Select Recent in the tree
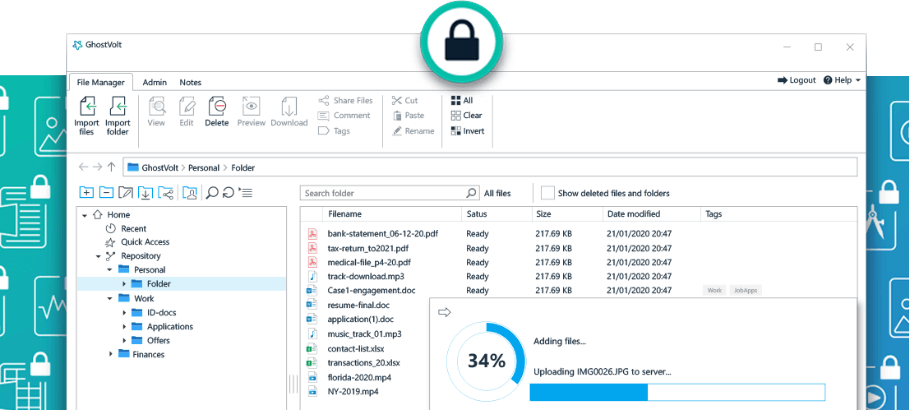This screenshot has height=410, width=909. [x=134, y=228]
